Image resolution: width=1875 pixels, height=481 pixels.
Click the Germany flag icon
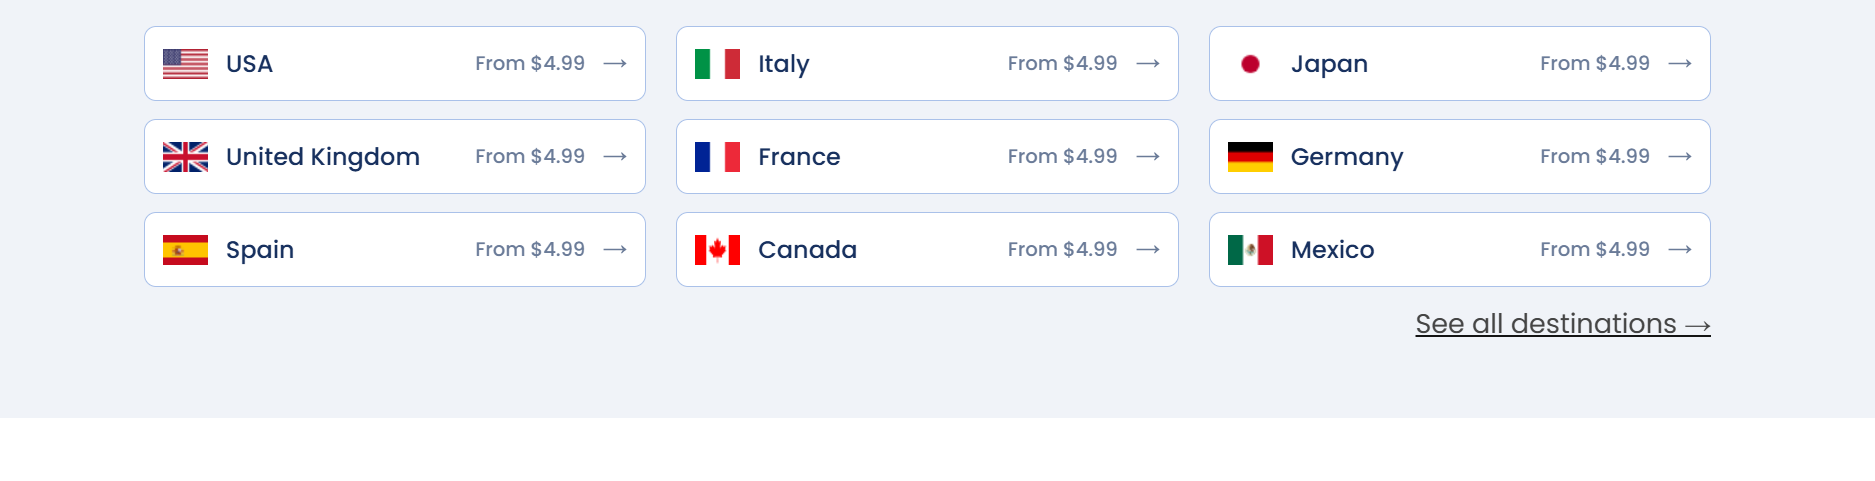coord(1250,157)
